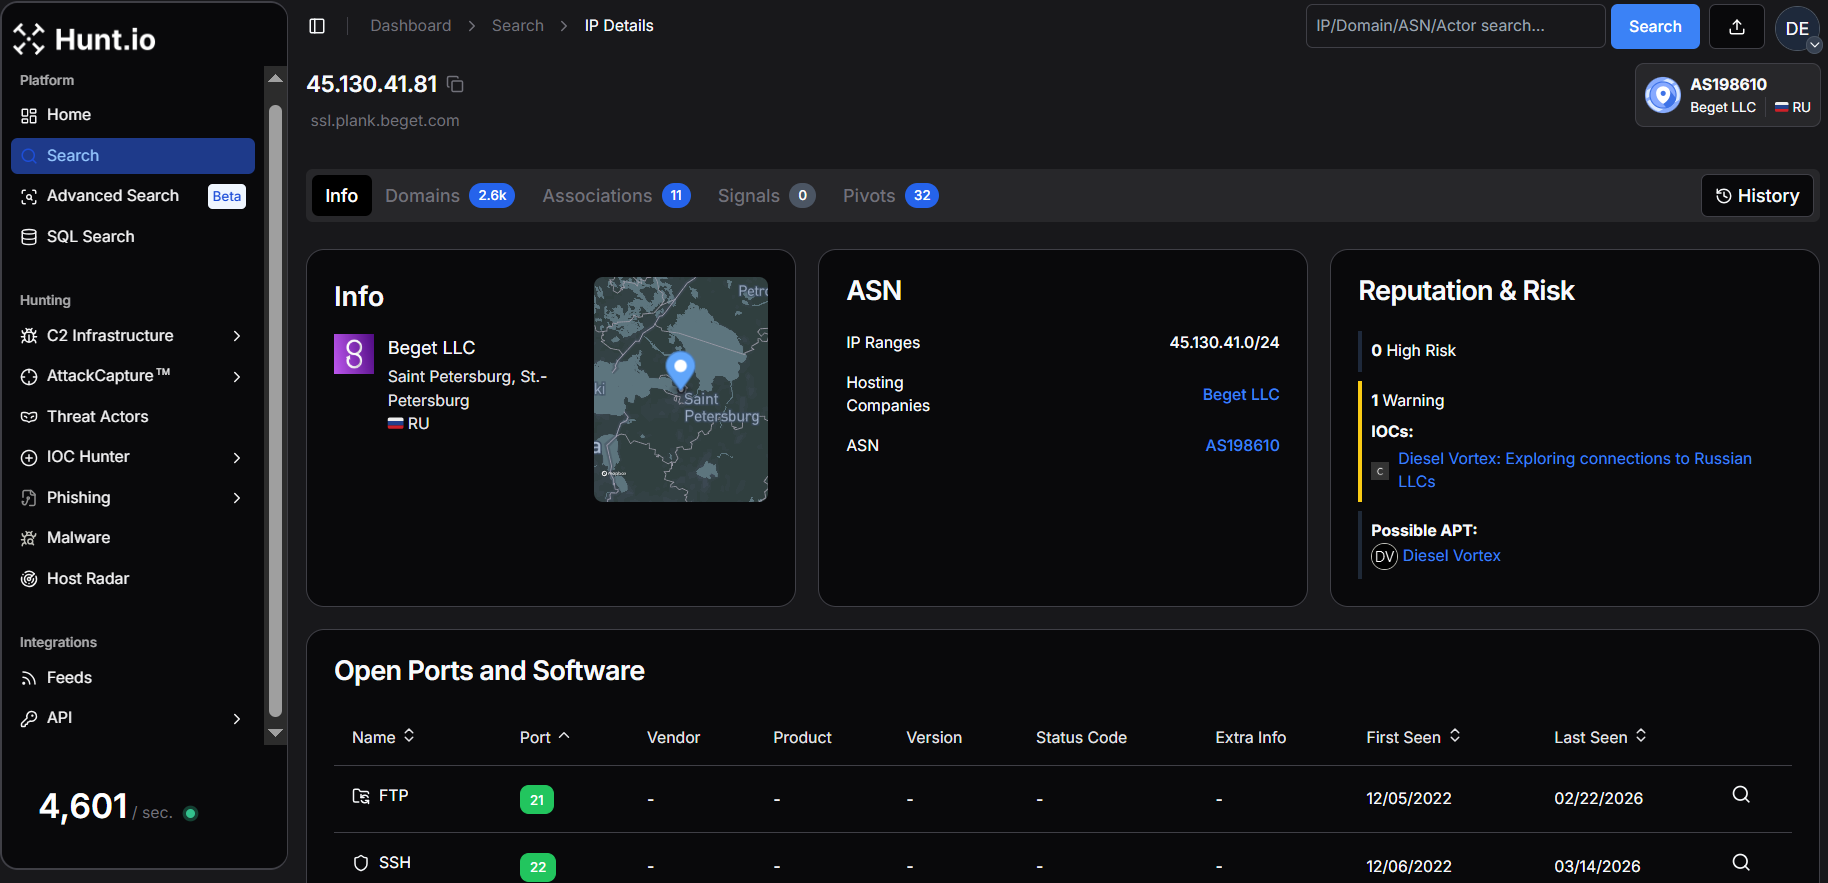Open the Diesel Vortex APT link
The image size is (1828, 883).
[x=1451, y=556]
